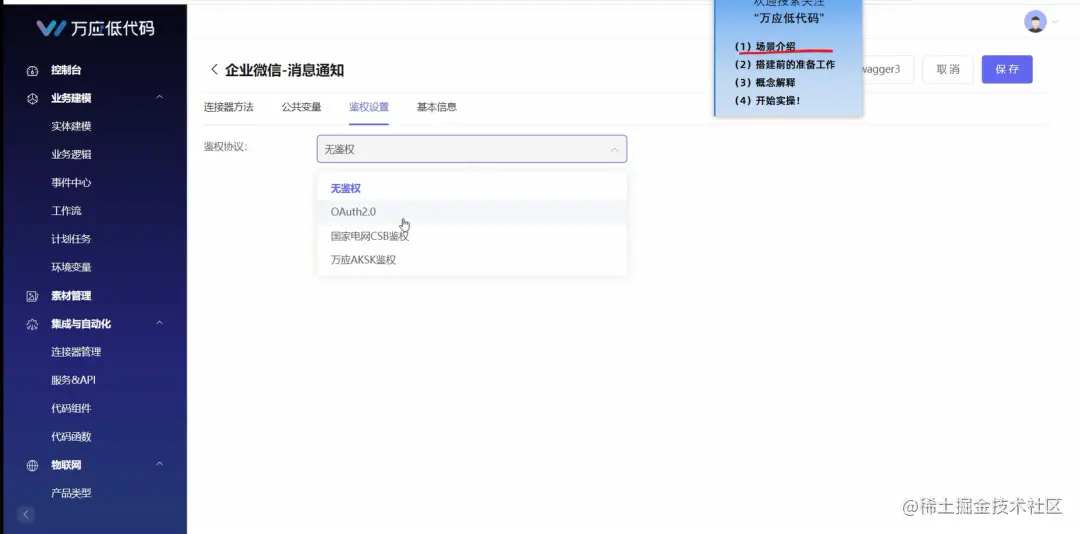Click the 物联网 menu heading
The height and width of the screenshot is (534, 1080).
[66, 465]
